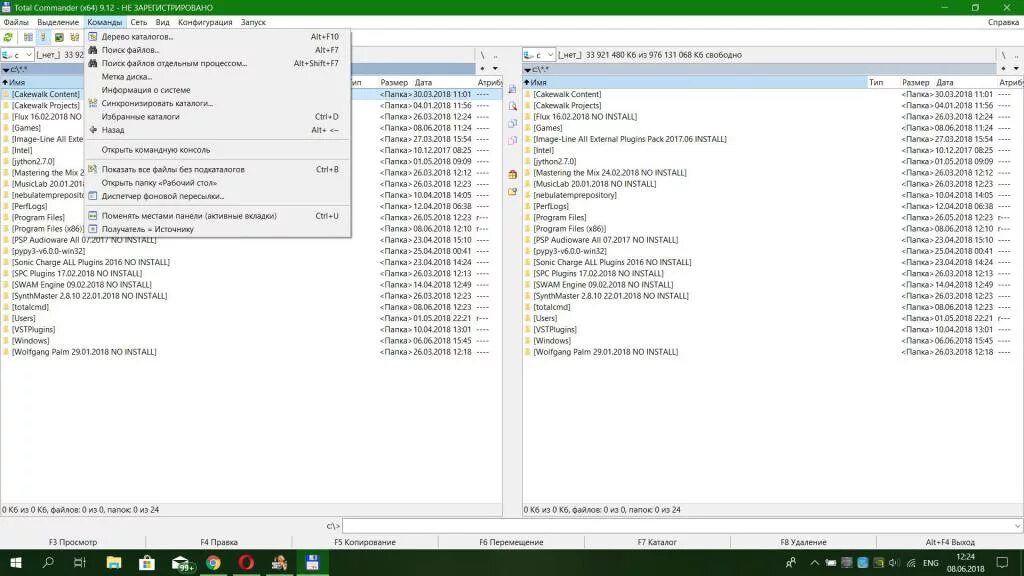1024x576 pixels.
Task: Open the Сеть menu
Action: coord(138,22)
